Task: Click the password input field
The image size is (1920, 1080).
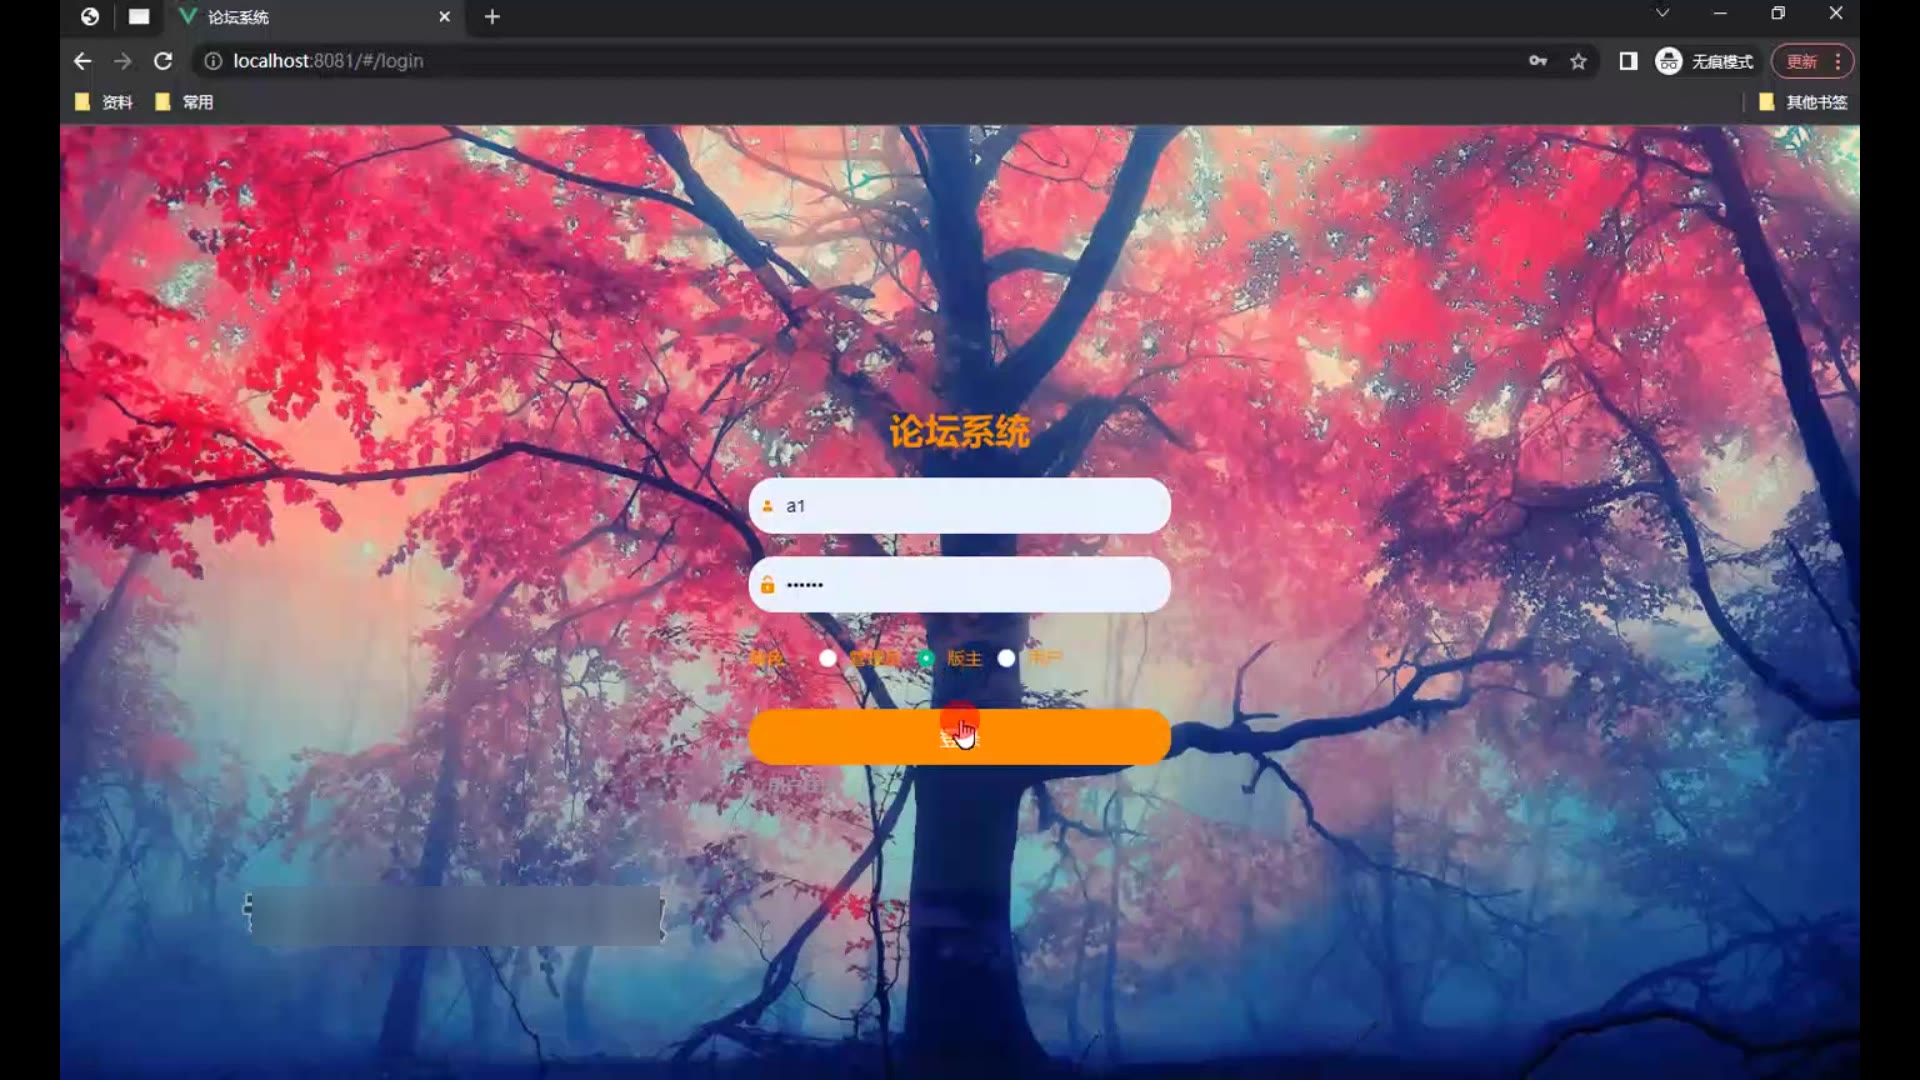Action: tap(960, 585)
